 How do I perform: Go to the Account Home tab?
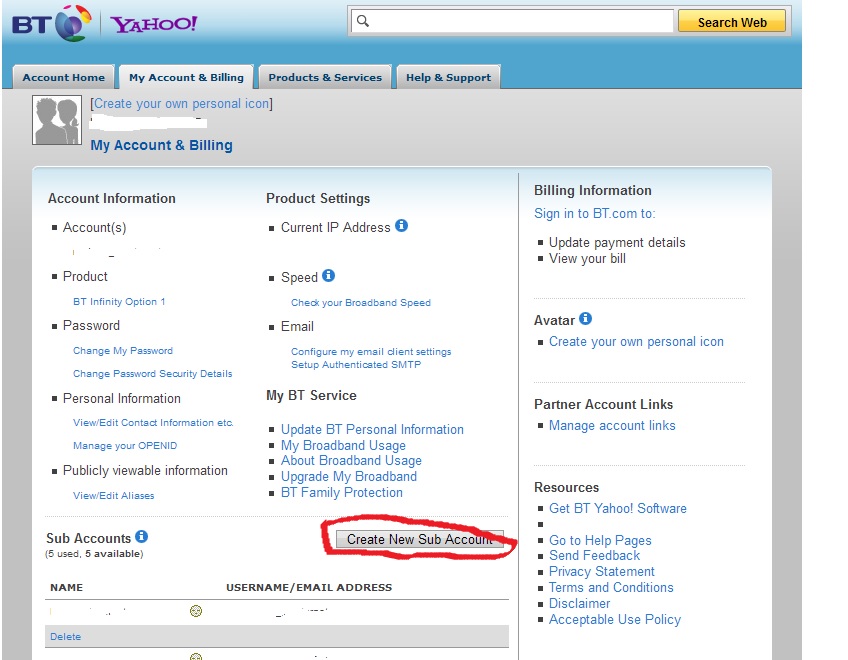tap(62, 76)
